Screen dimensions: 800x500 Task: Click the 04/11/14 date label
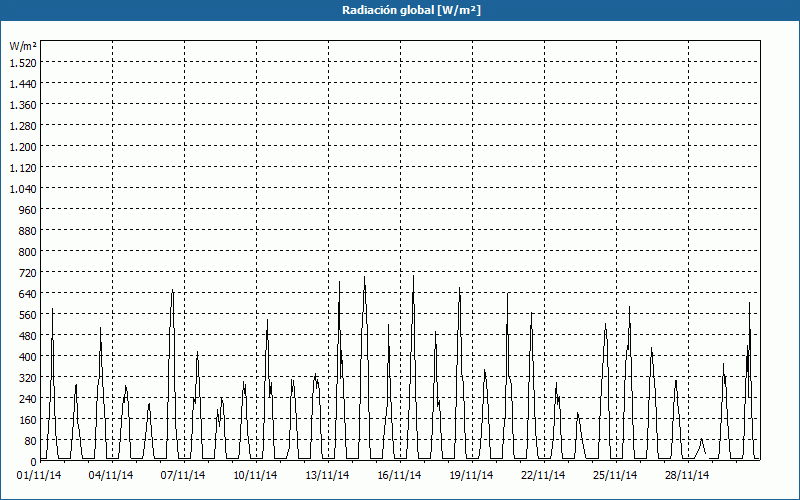pos(111,476)
